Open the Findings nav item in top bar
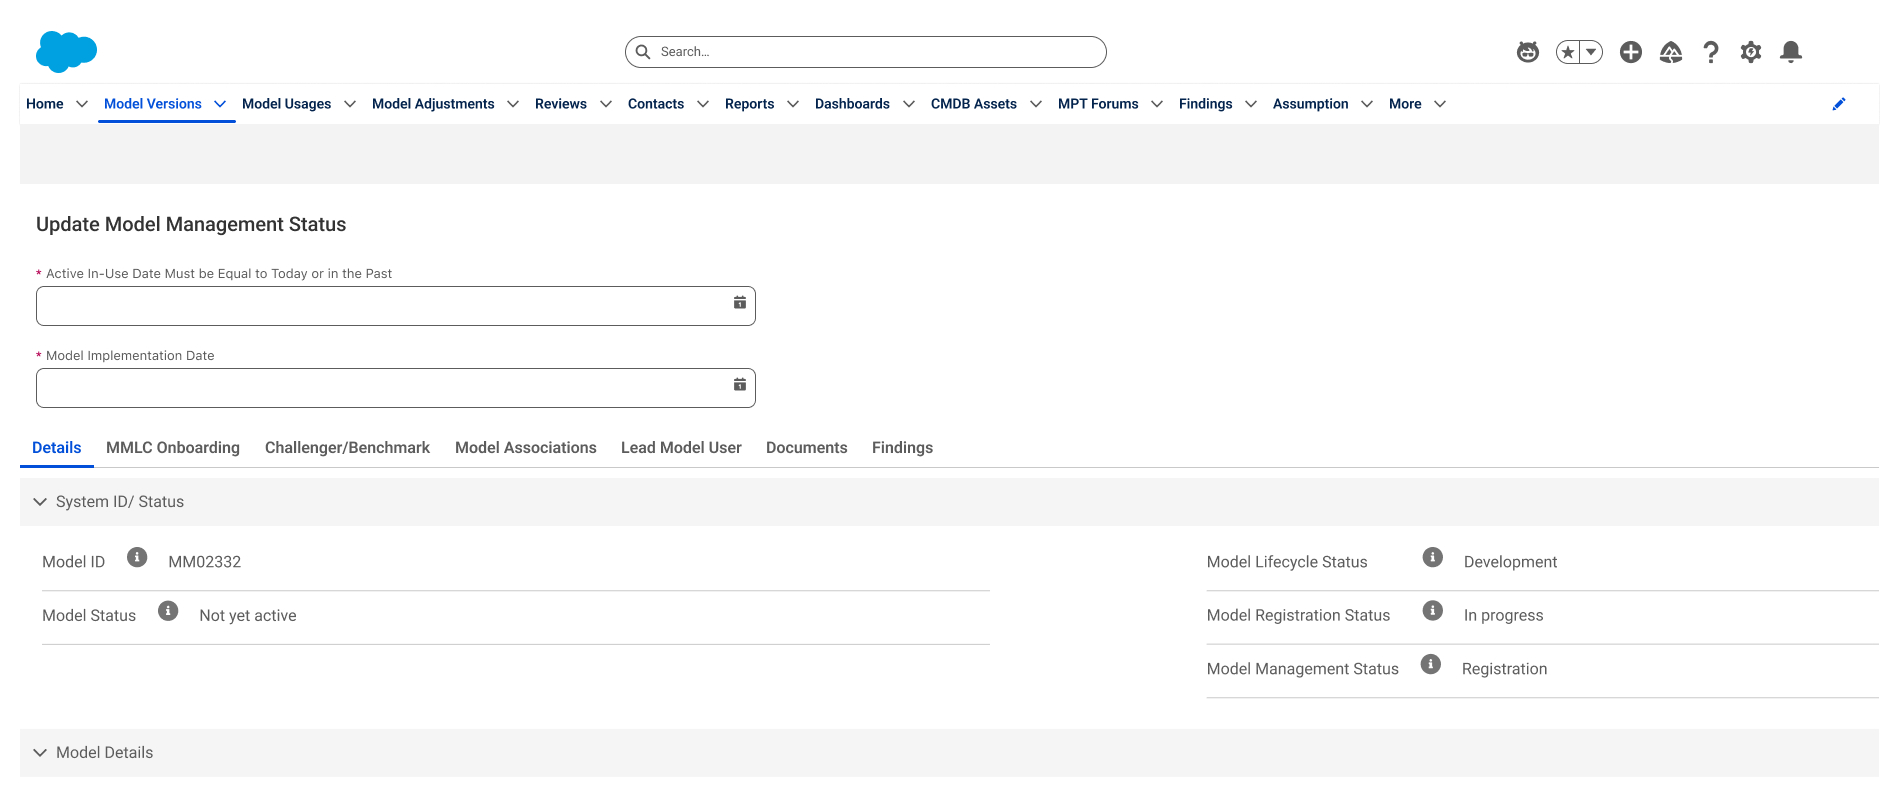 pyautogui.click(x=1206, y=104)
